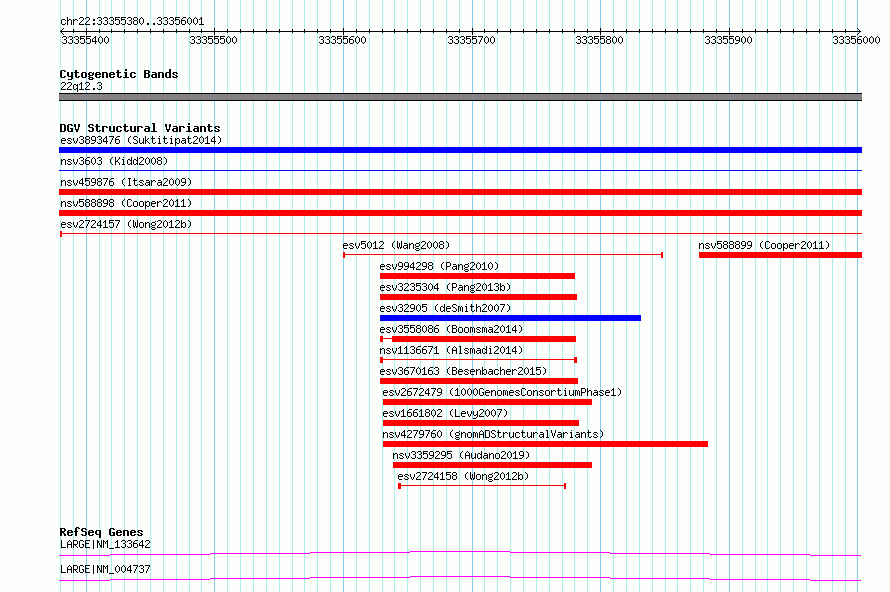Select the red esv994298 variant bar
Viewport: 890px width, 592px height.
click(x=477, y=276)
